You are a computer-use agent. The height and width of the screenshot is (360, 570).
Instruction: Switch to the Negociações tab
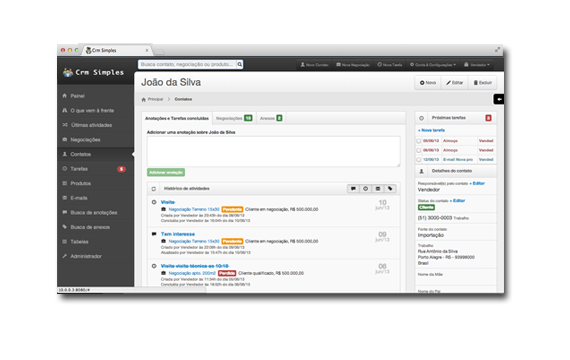(234, 118)
